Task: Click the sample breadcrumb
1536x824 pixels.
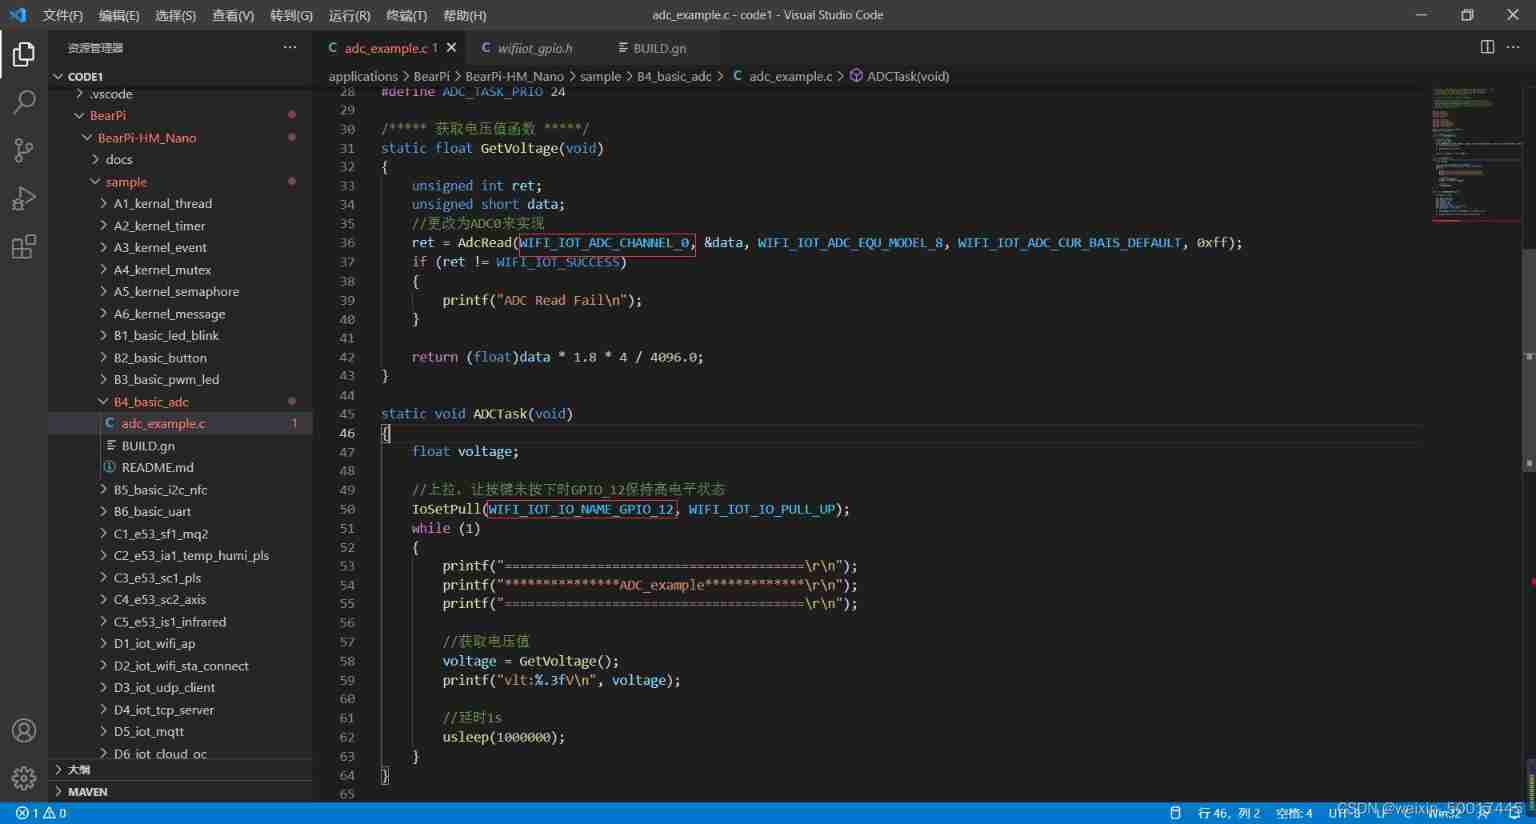Action: click(600, 76)
